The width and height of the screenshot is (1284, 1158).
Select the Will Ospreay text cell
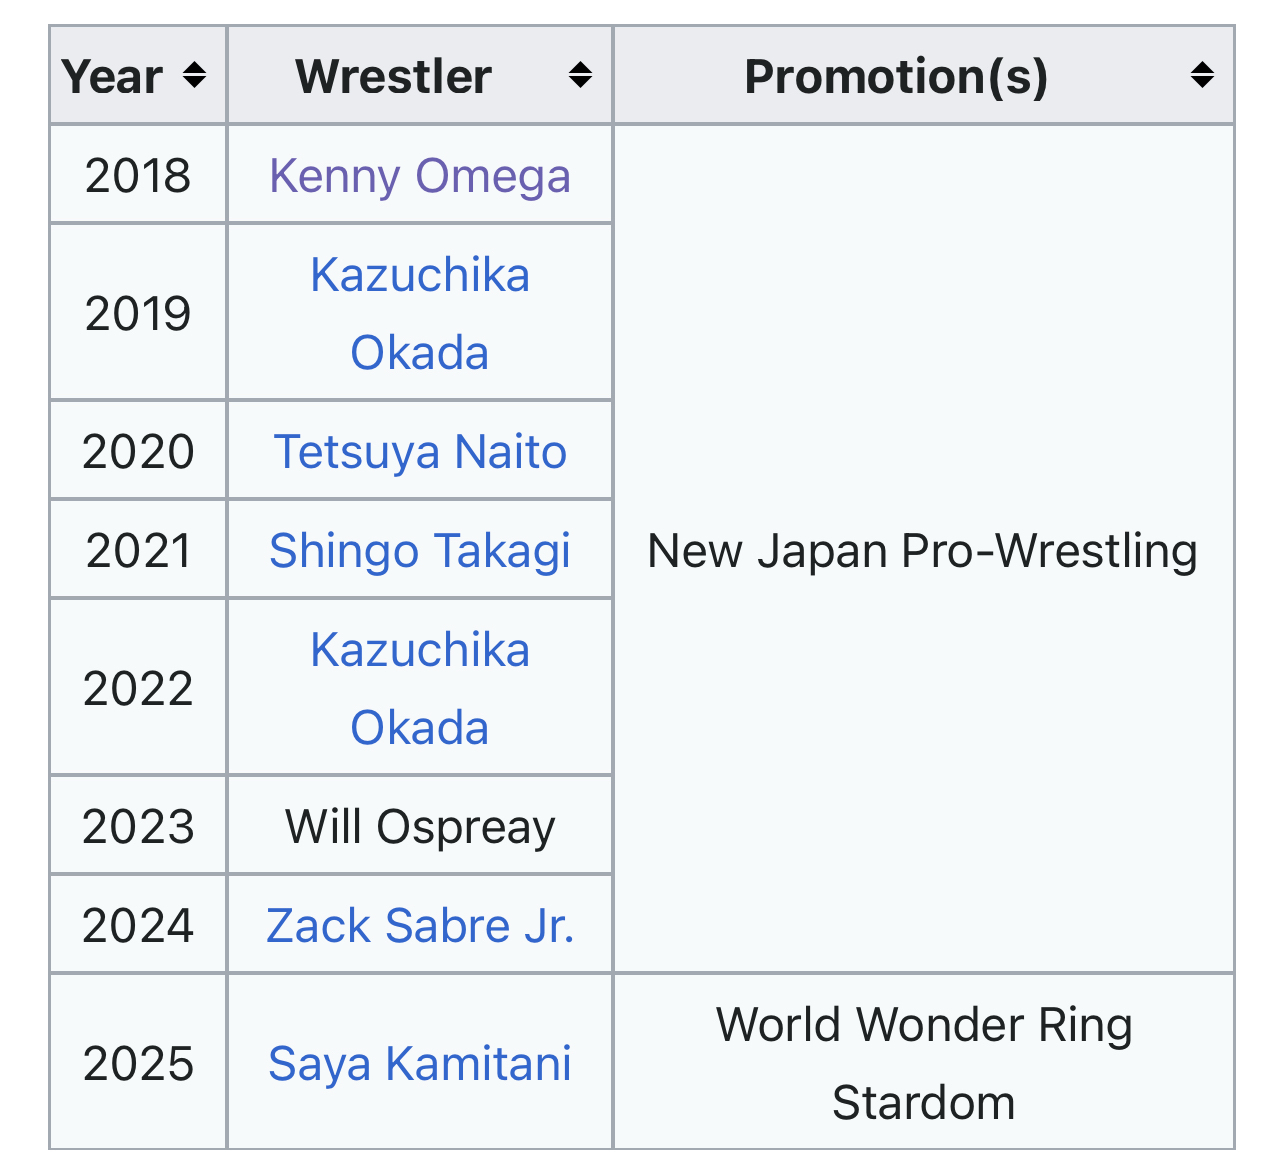pyautogui.click(x=420, y=827)
